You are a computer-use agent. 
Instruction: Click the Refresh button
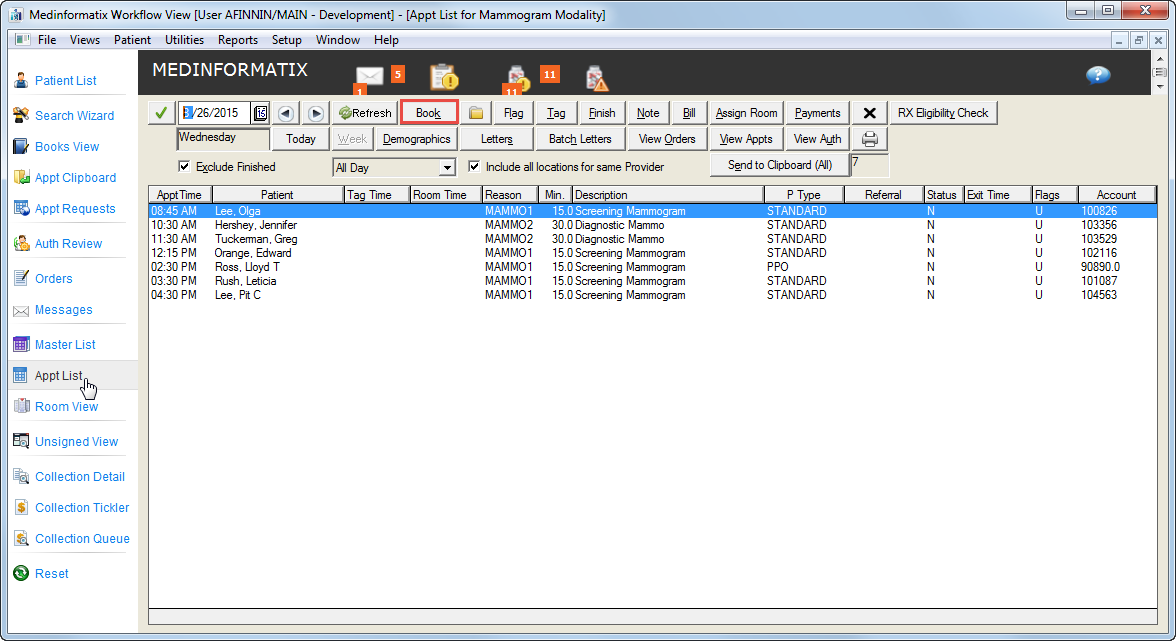click(365, 113)
